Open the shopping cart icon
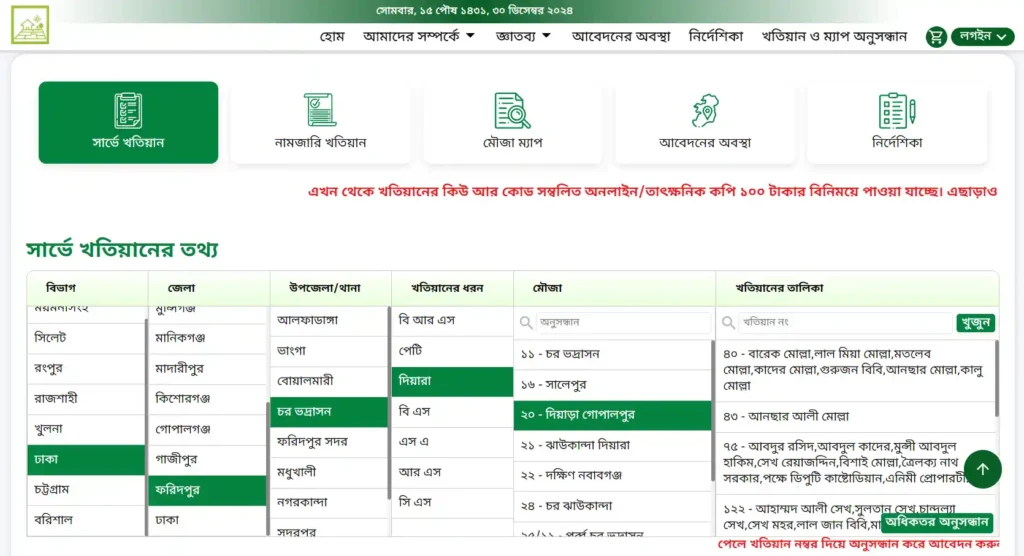 click(936, 37)
